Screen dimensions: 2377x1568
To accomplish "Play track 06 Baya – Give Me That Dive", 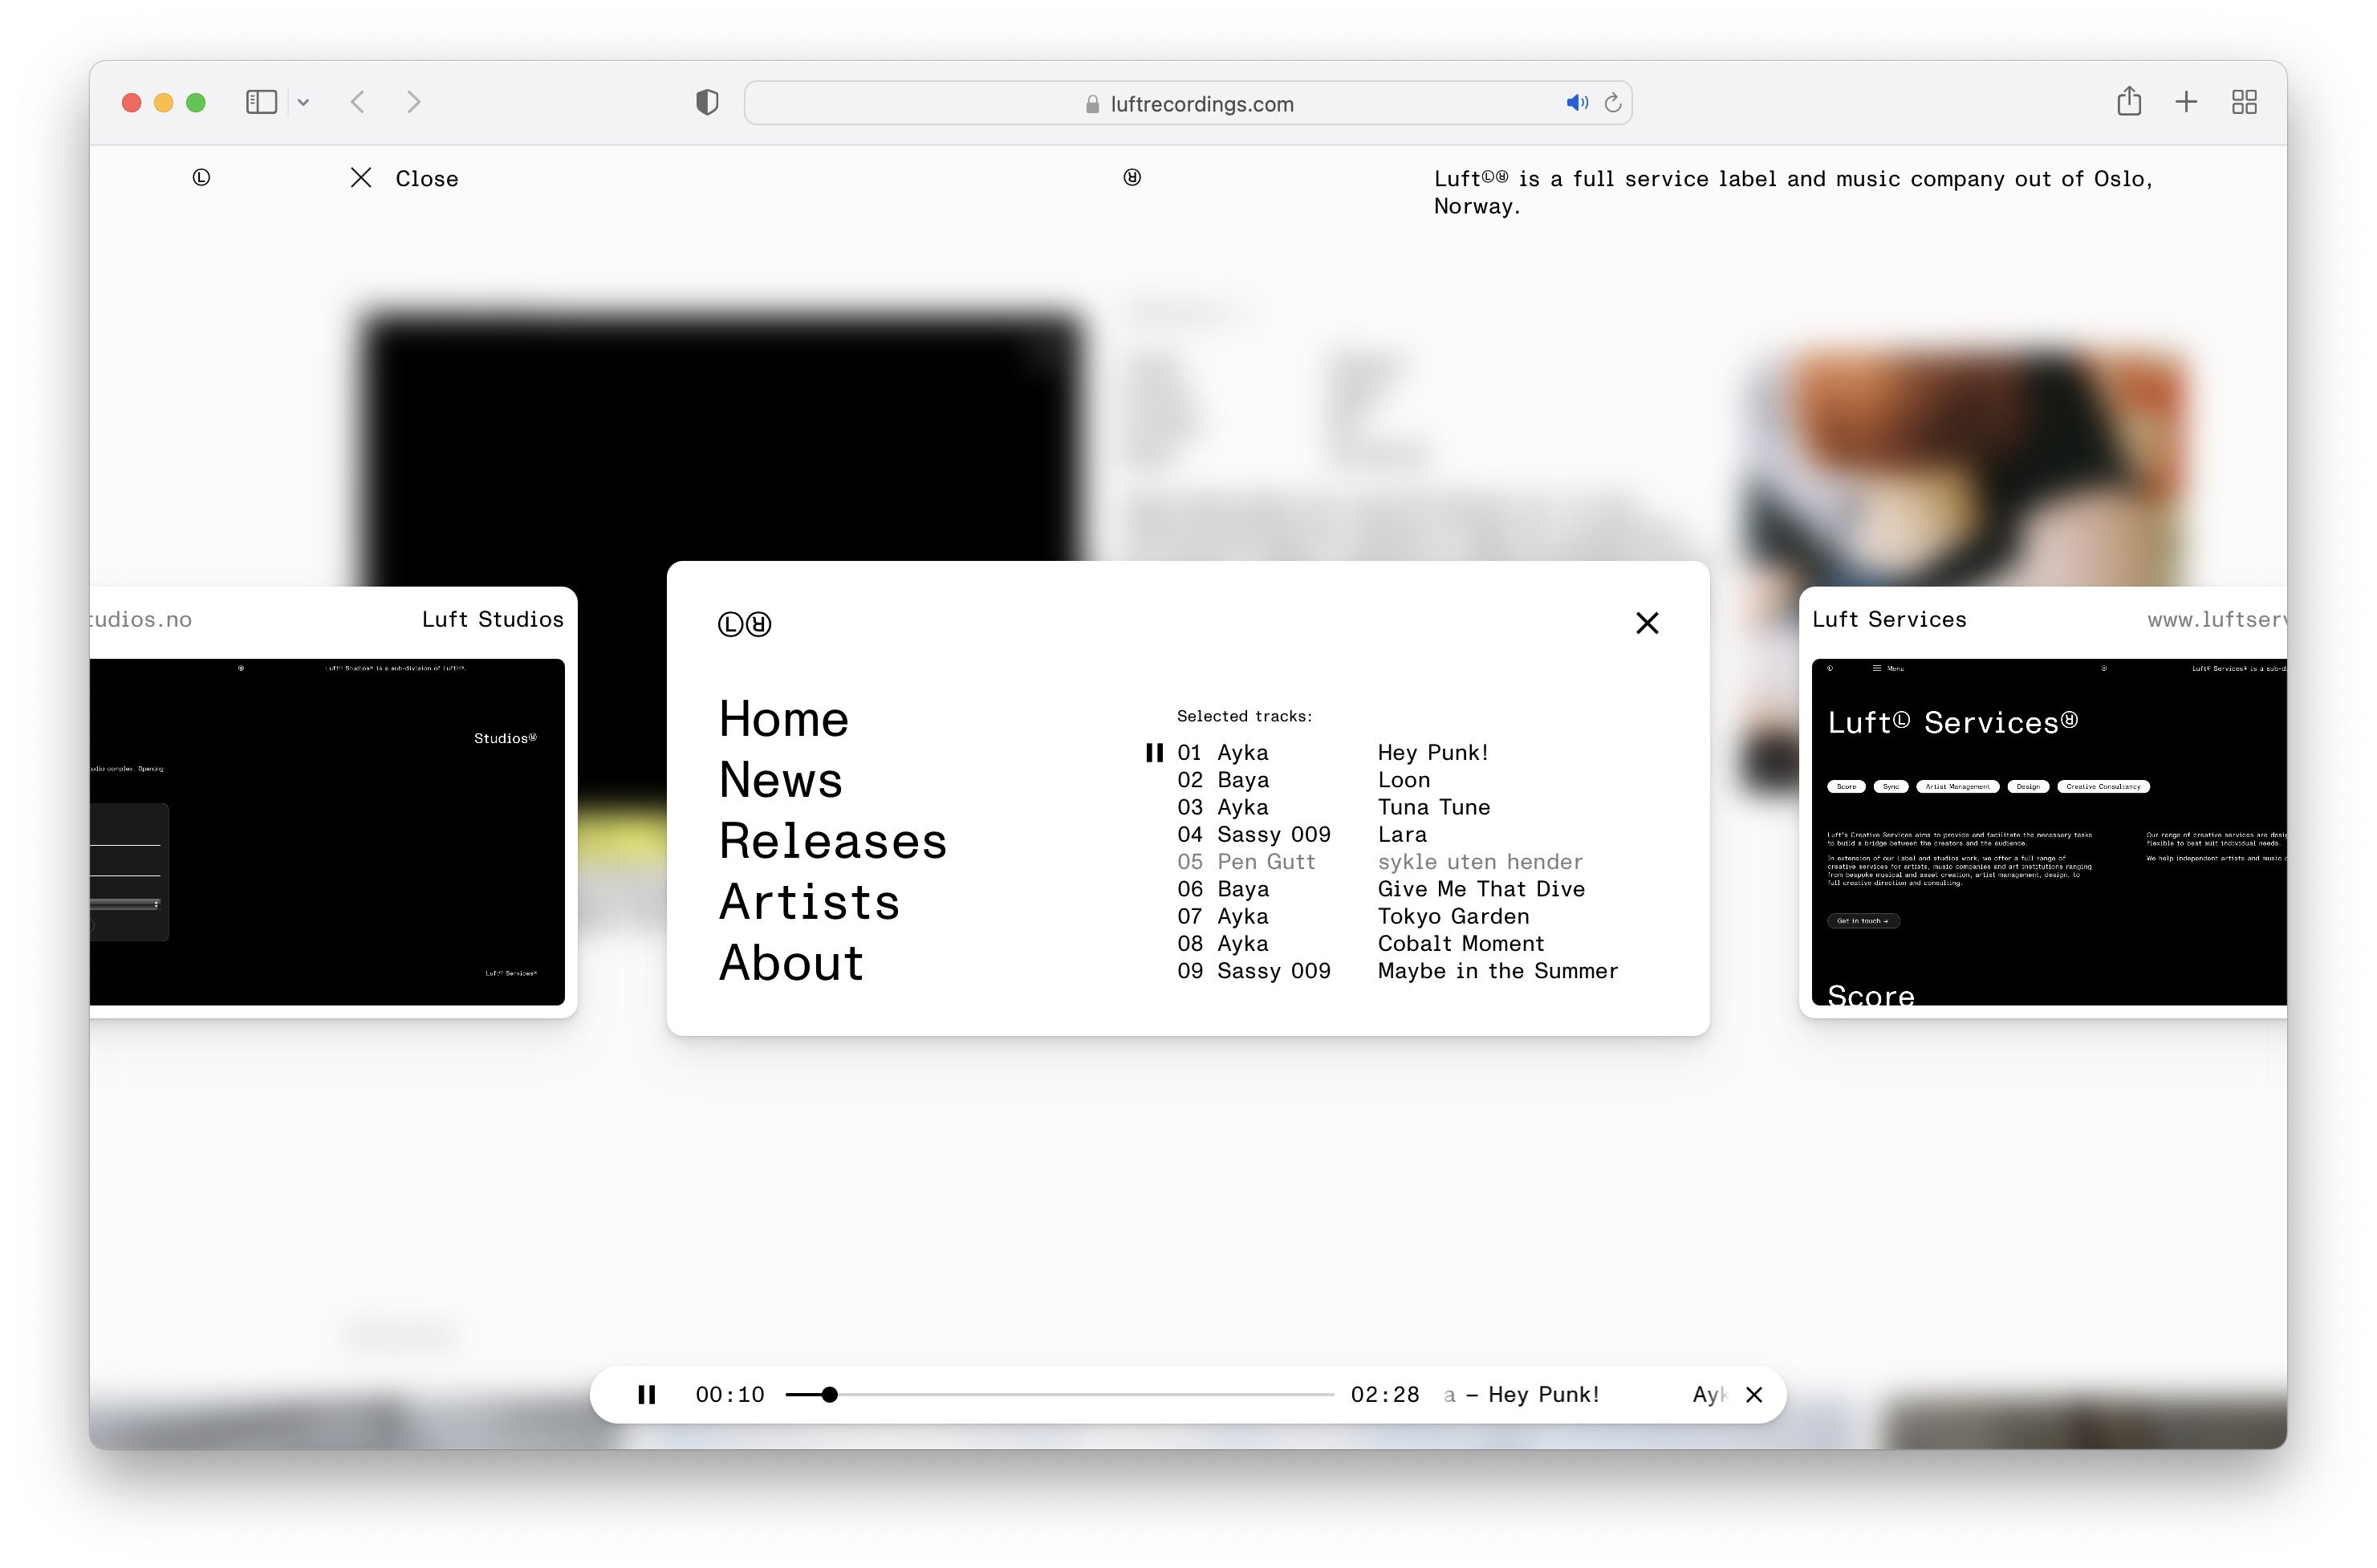I will pos(1397,889).
